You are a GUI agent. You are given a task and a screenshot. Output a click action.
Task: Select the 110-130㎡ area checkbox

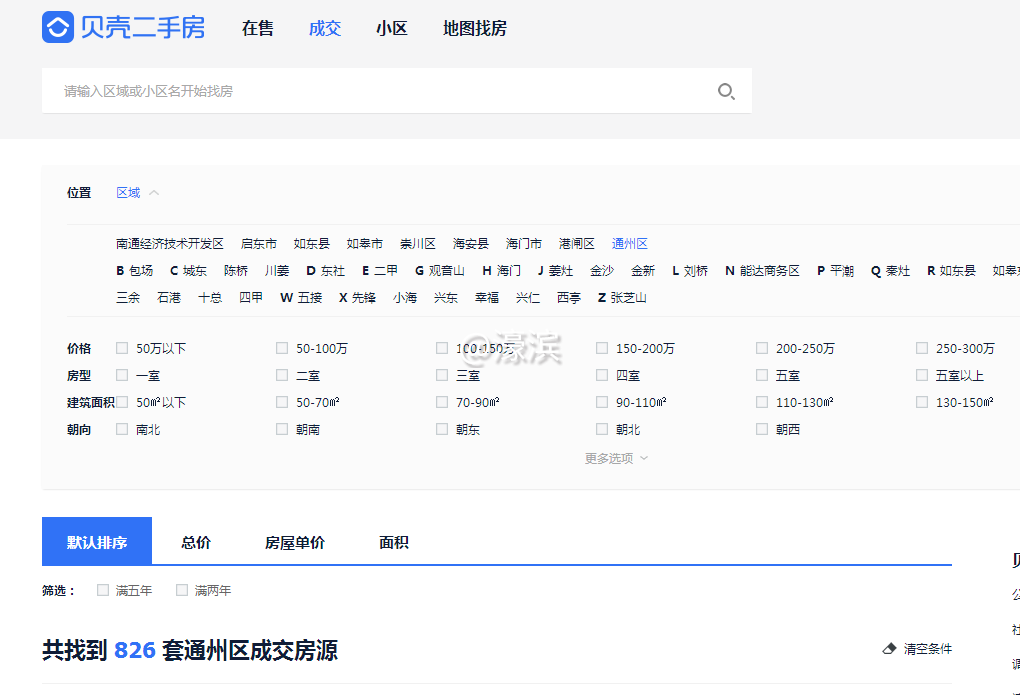pyautogui.click(x=761, y=401)
